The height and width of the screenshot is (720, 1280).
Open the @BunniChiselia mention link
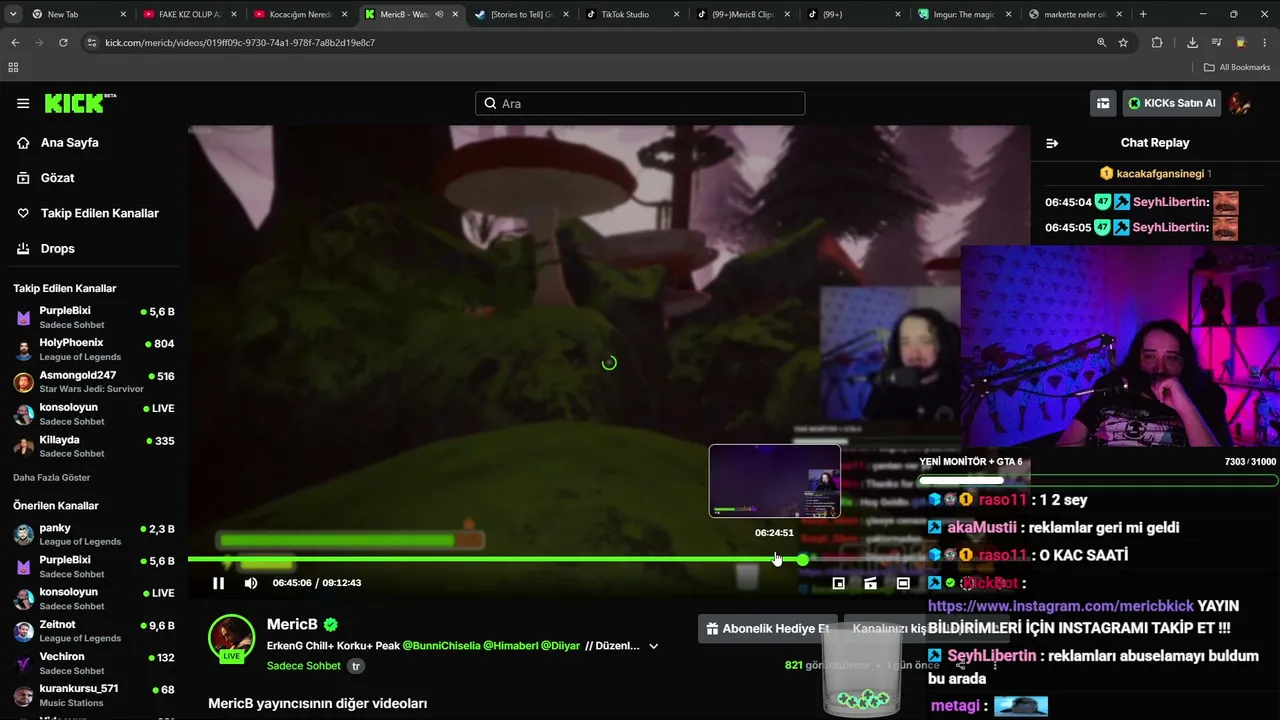click(x=441, y=646)
